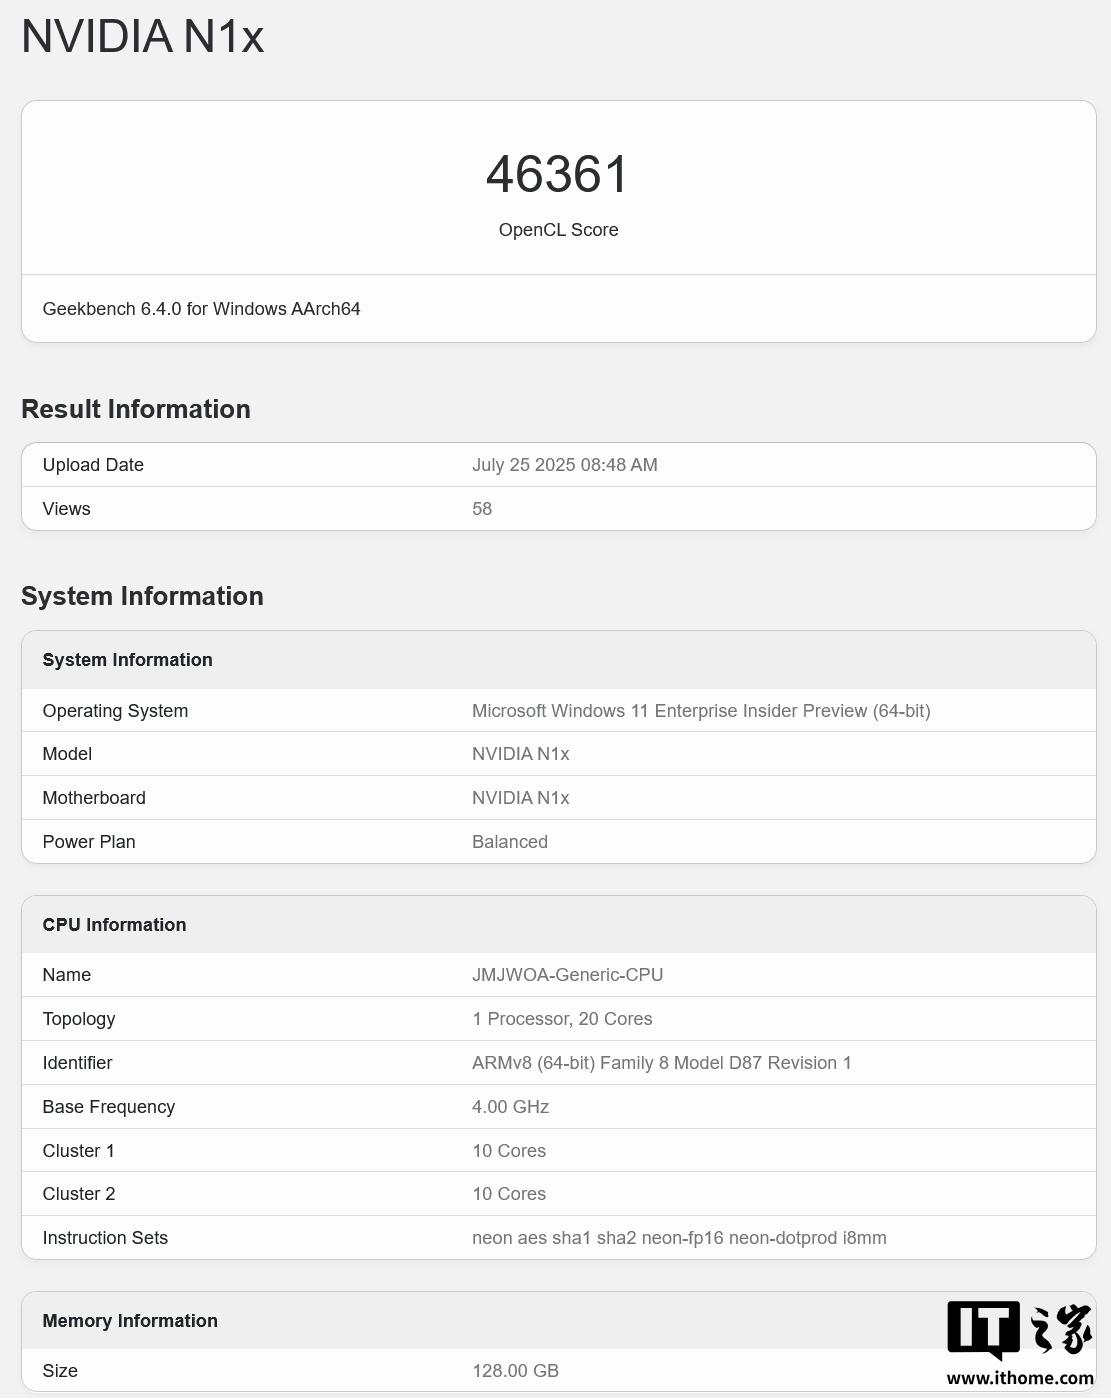This screenshot has height=1399, width=1111.
Task: Open the www.ithome.com link
Action: (1019, 1378)
